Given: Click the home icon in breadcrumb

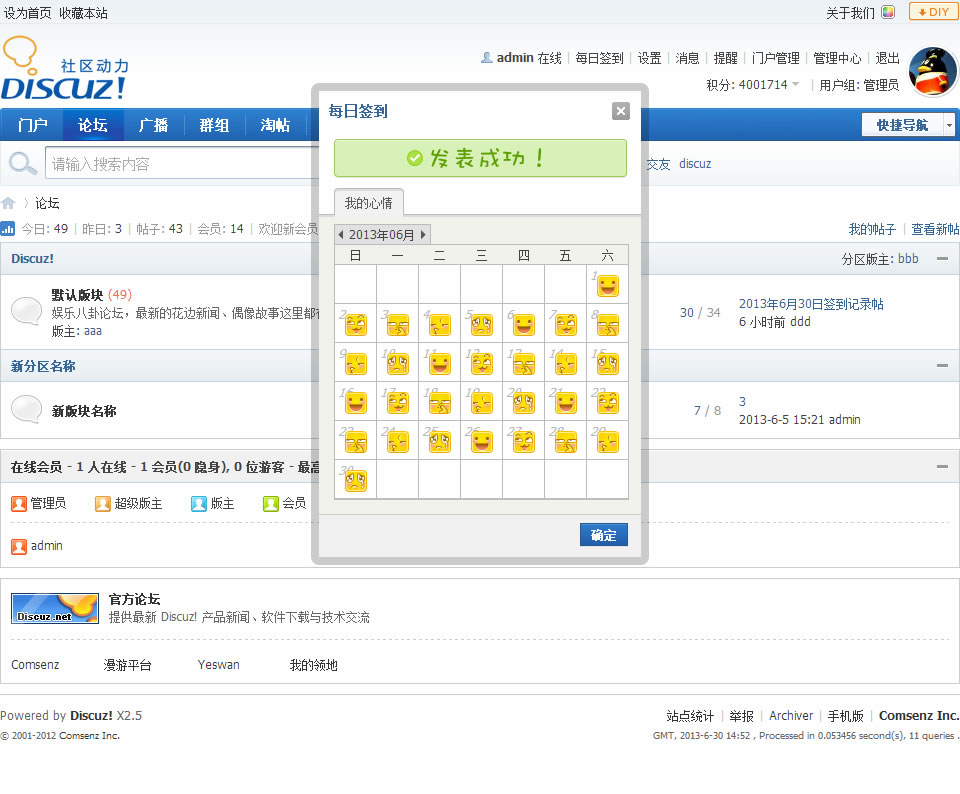Looking at the screenshot, I should pyautogui.click(x=8, y=203).
